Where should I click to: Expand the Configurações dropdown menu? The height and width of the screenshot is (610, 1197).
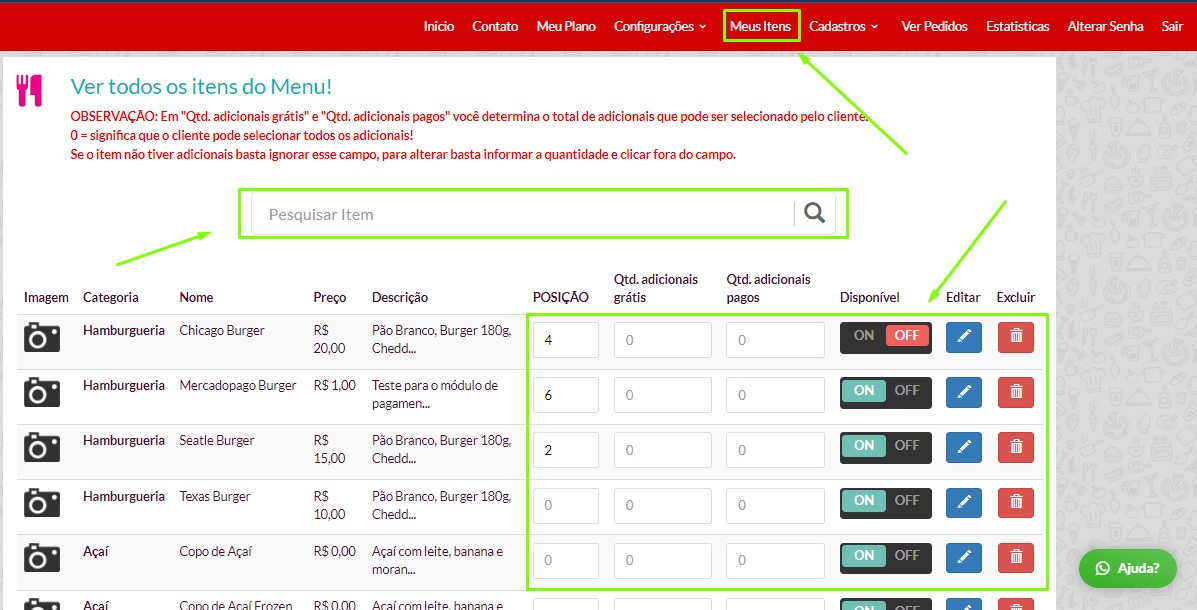pos(660,26)
